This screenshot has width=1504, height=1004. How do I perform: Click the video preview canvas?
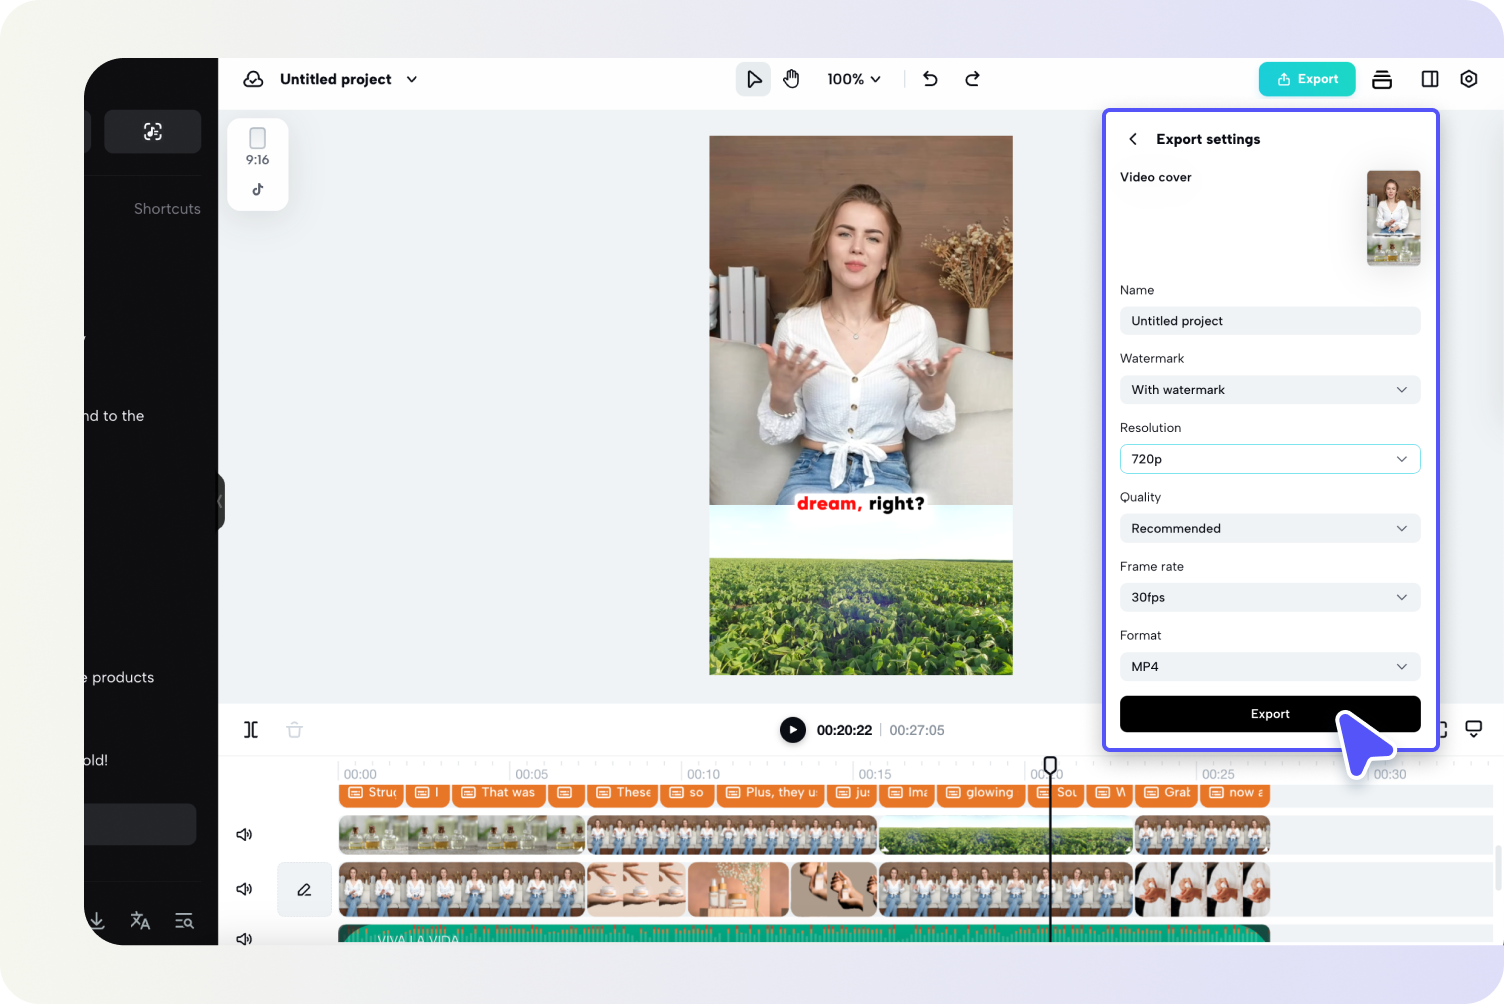point(861,405)
